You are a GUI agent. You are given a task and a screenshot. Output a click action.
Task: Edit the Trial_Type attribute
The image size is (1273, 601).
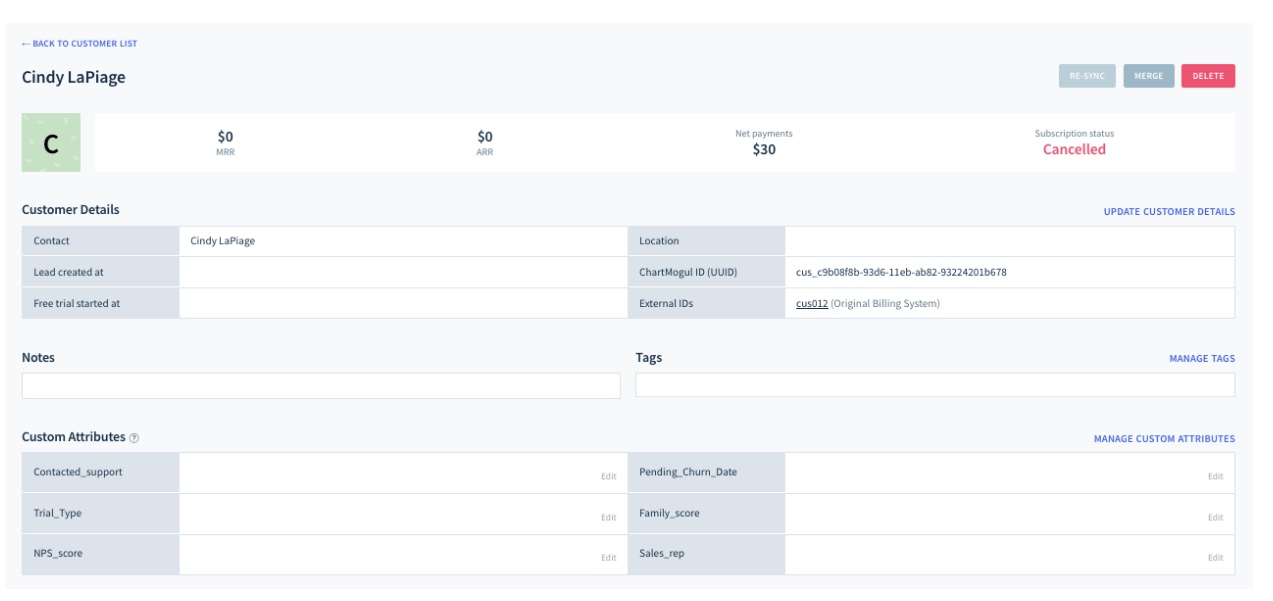point(608,517)
